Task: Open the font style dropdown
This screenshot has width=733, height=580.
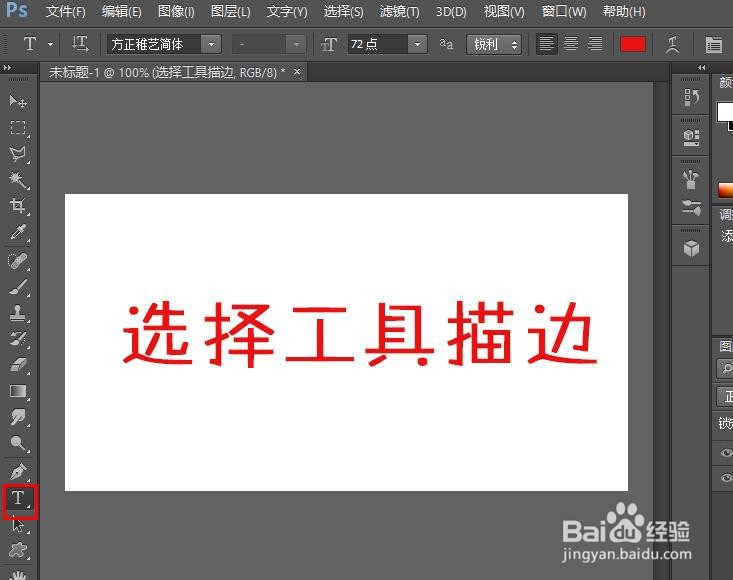Action: (x=296, y=44)
